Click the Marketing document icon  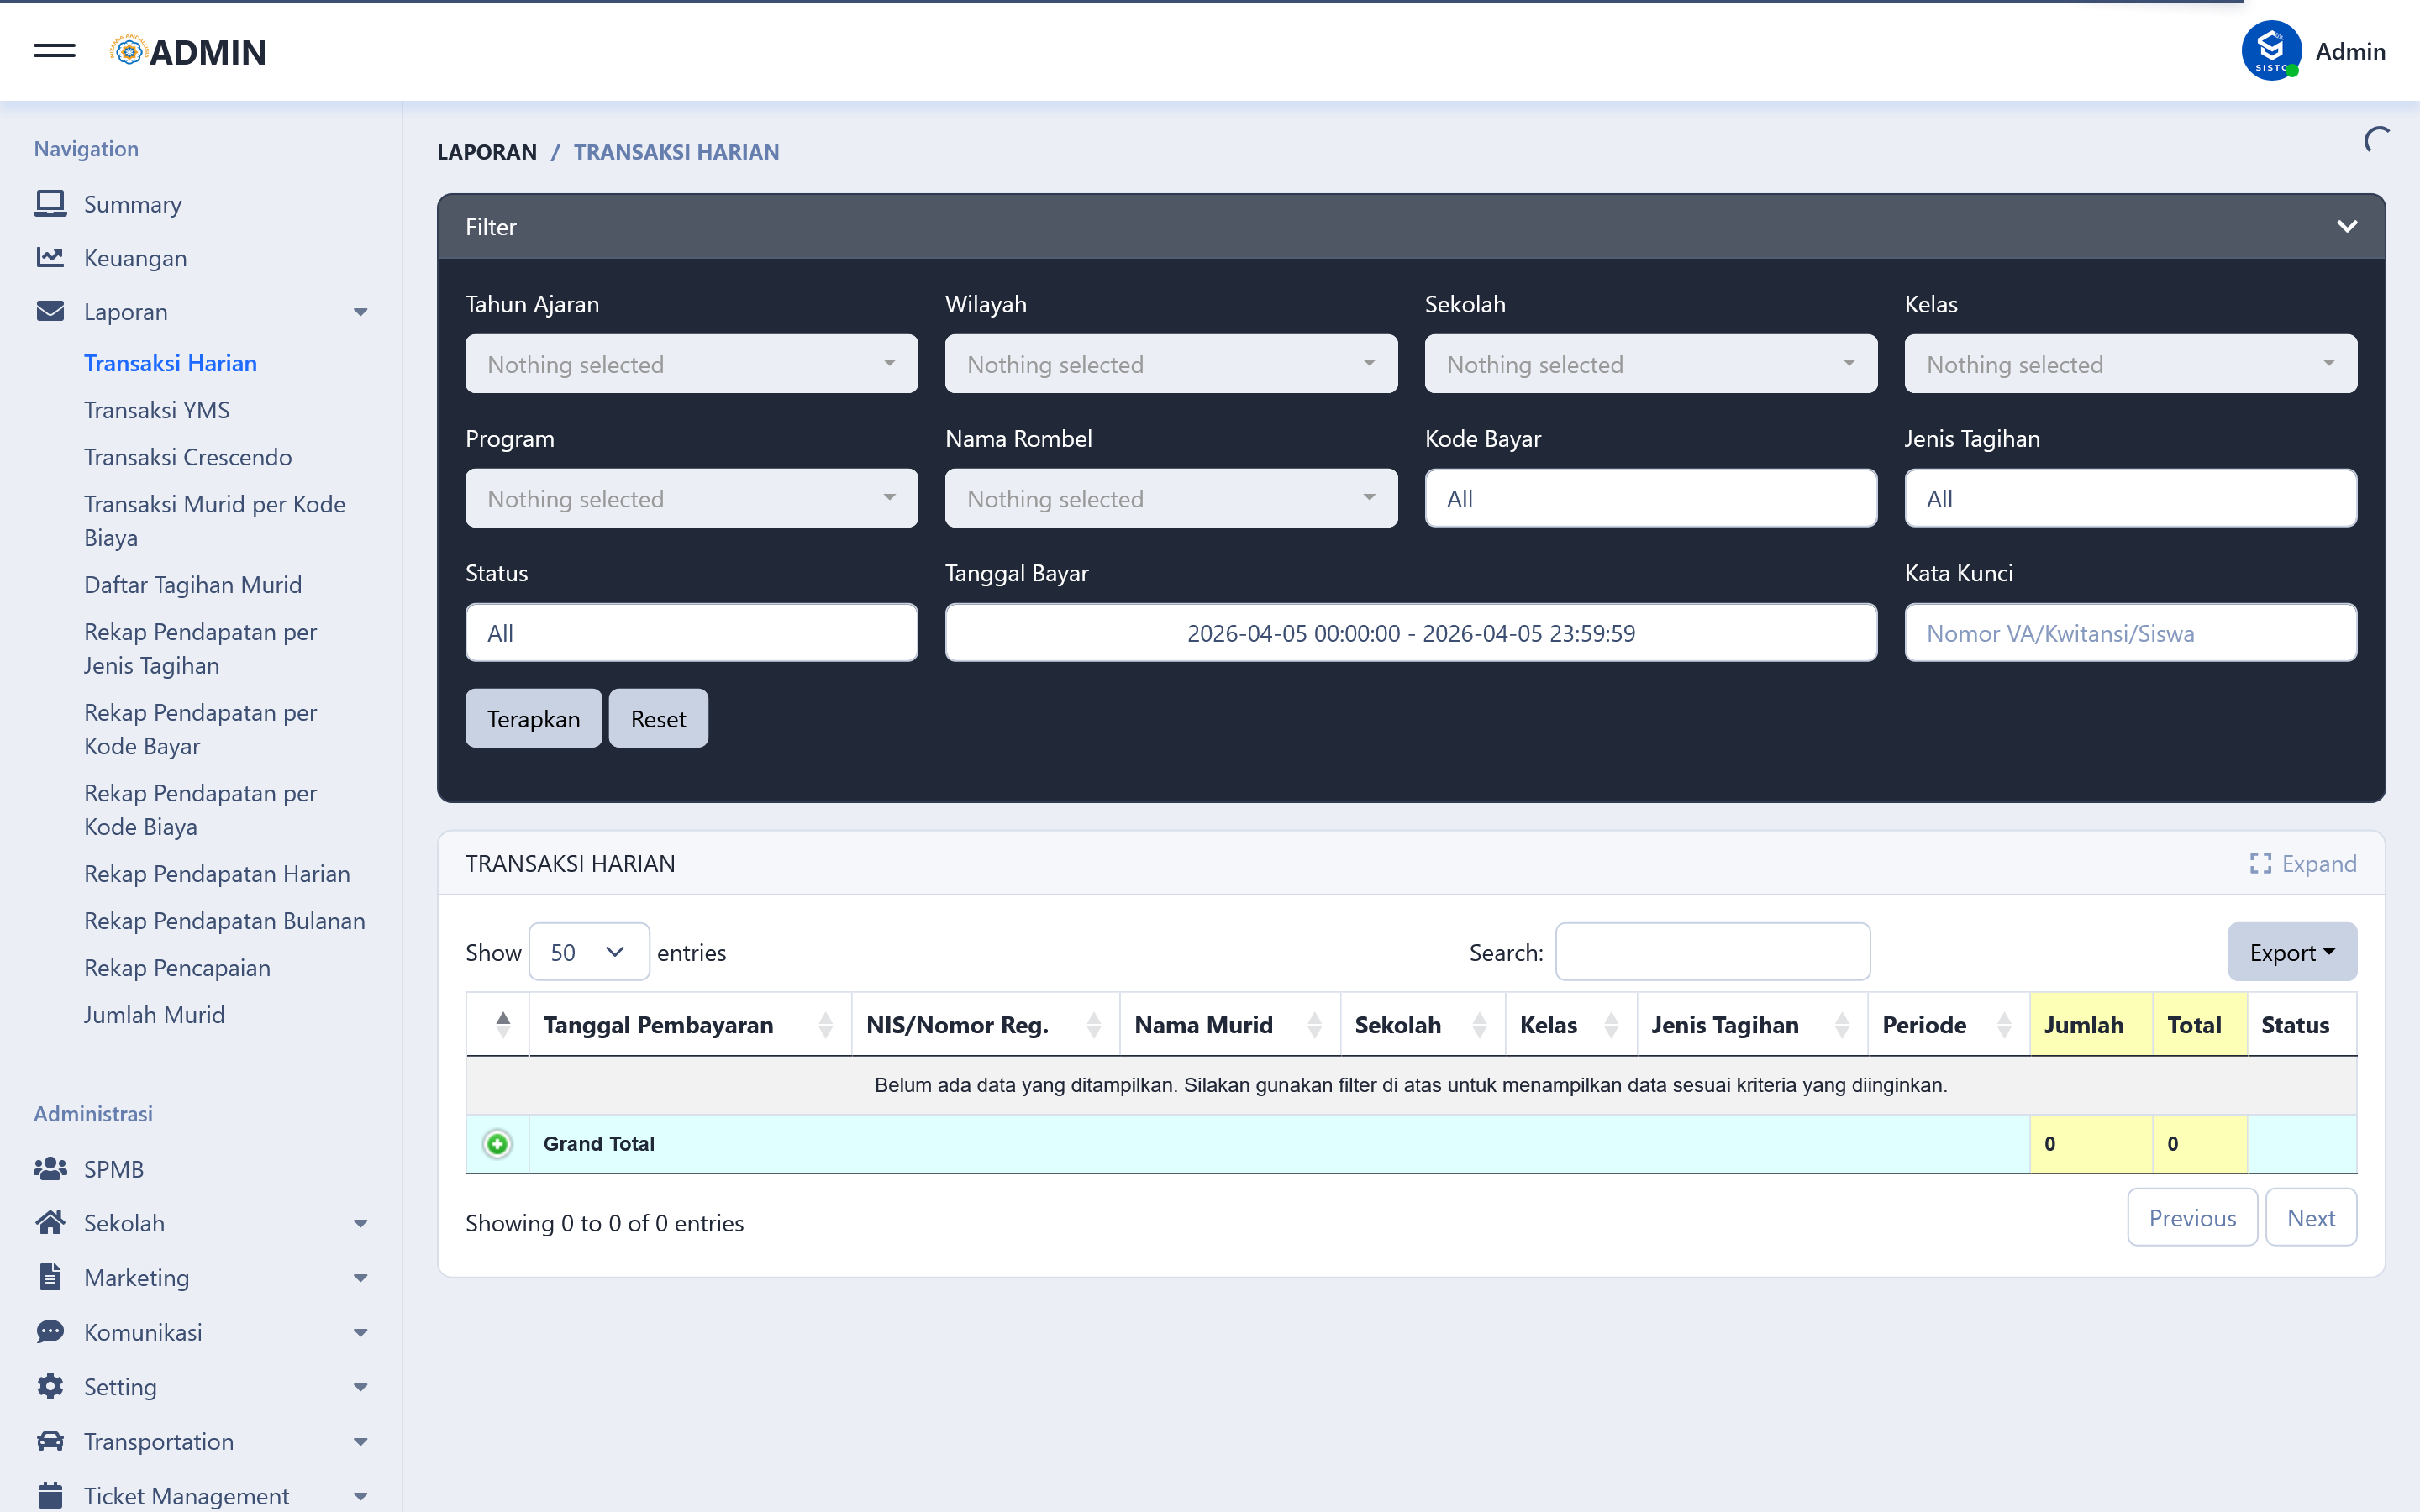click(x=50, y=1277)
